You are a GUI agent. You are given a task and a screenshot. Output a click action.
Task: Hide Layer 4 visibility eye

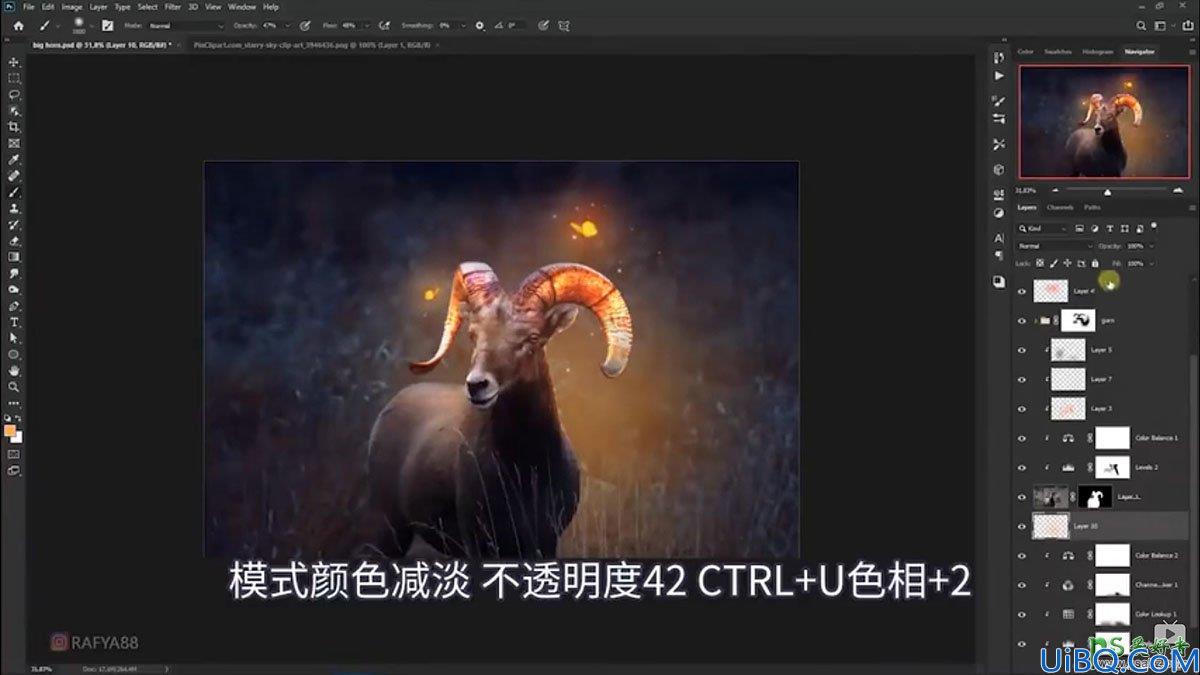pos(1022,291)
